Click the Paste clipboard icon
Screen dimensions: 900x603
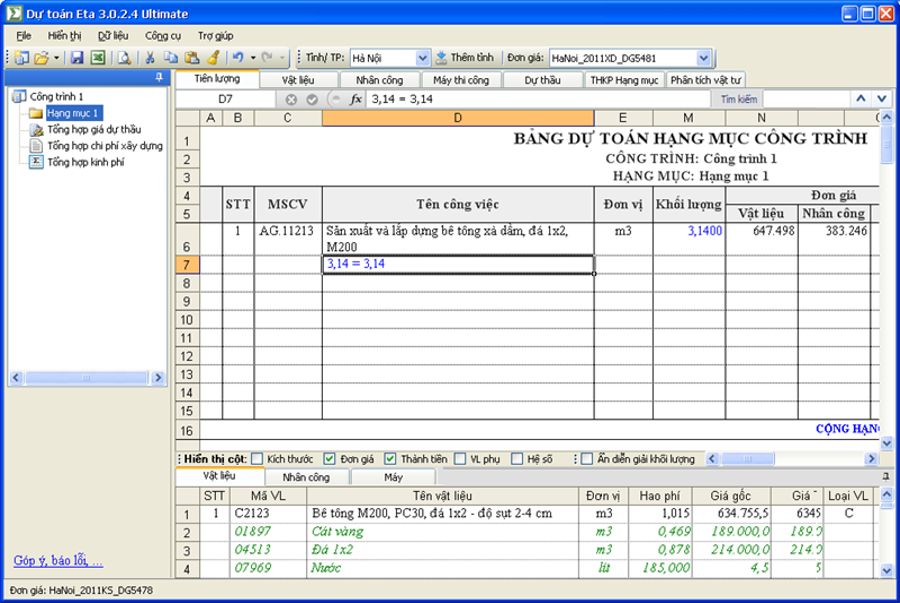coord(190,58)
